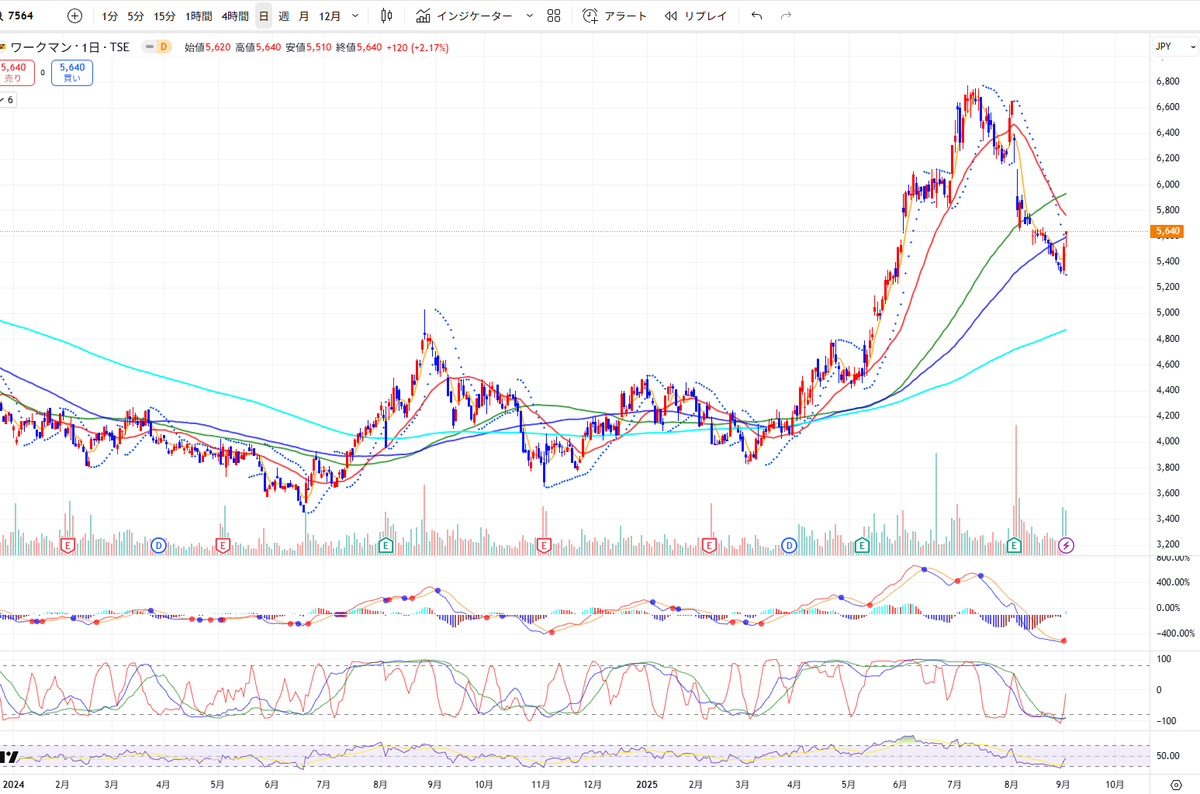Open the red earnings E marker near May 2024
The height and width of the screenshot is (794, 1200).
pos(222,545)
